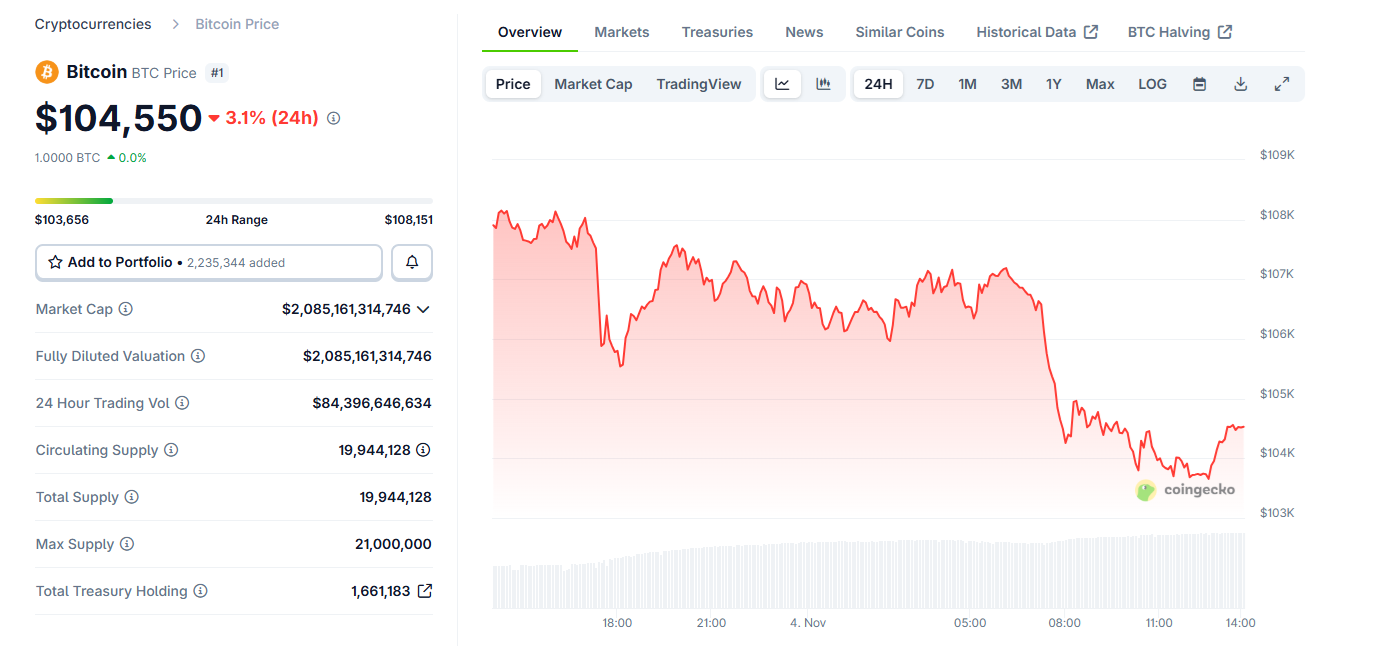Select the 7D time range
This screenshot has height=646, width=1378.
point(925,84)
